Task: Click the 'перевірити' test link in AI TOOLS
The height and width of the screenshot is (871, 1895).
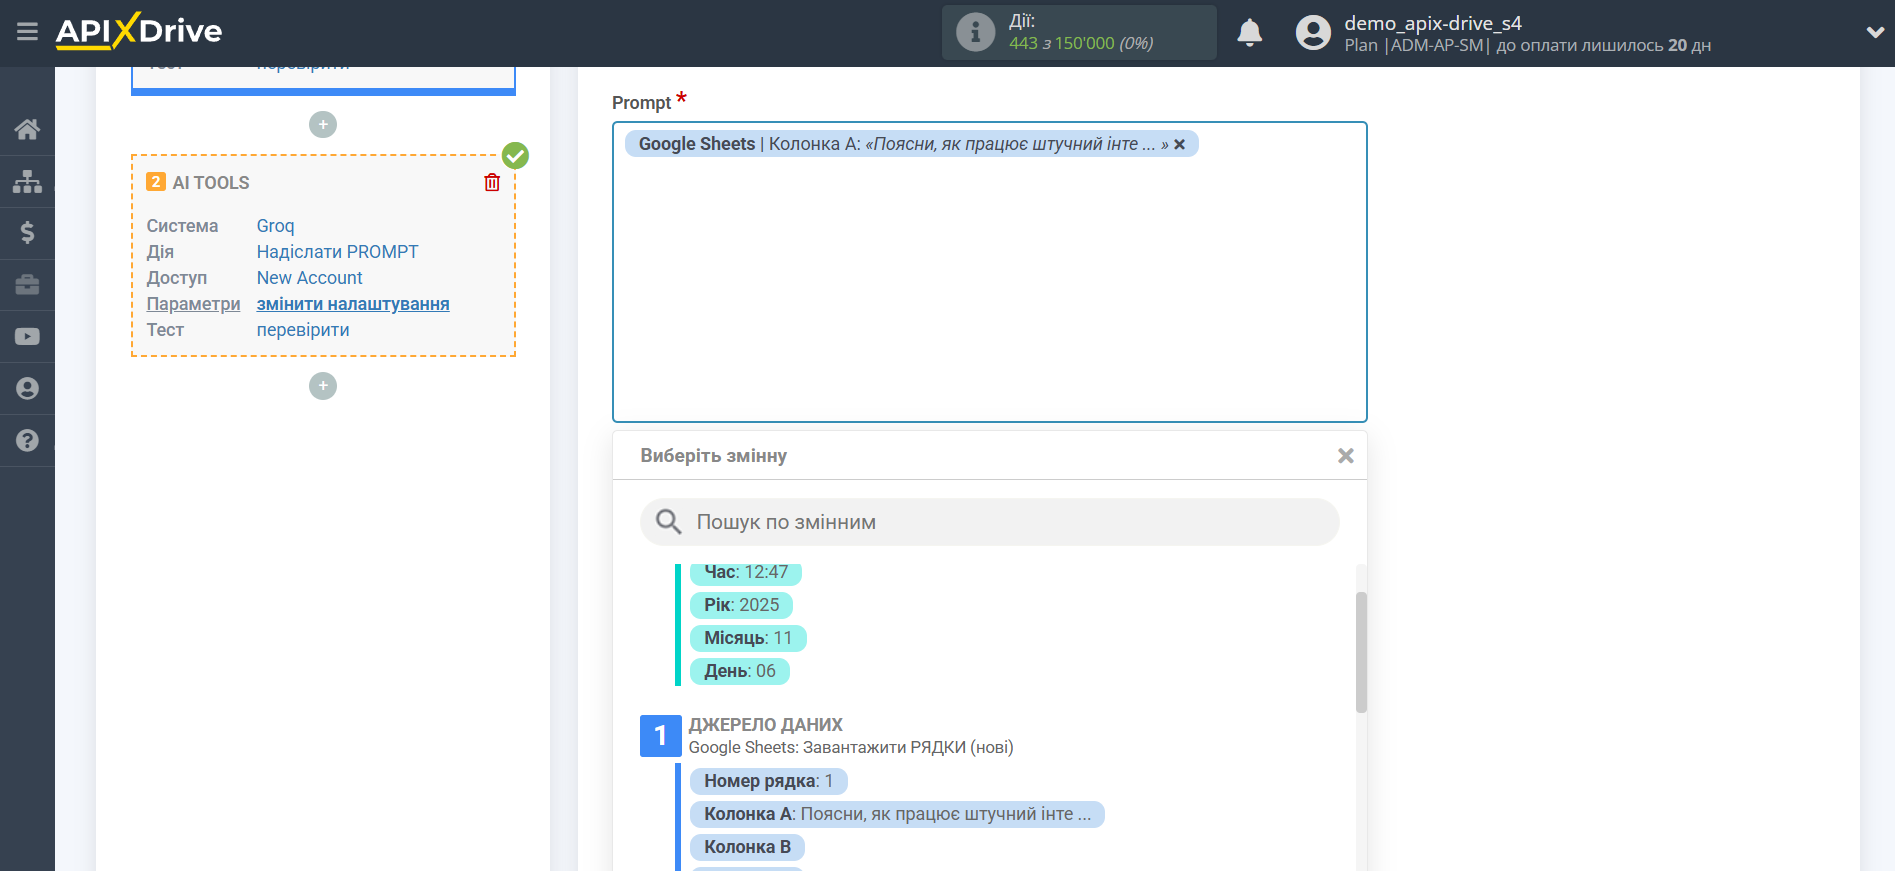Action: (303, 330)
